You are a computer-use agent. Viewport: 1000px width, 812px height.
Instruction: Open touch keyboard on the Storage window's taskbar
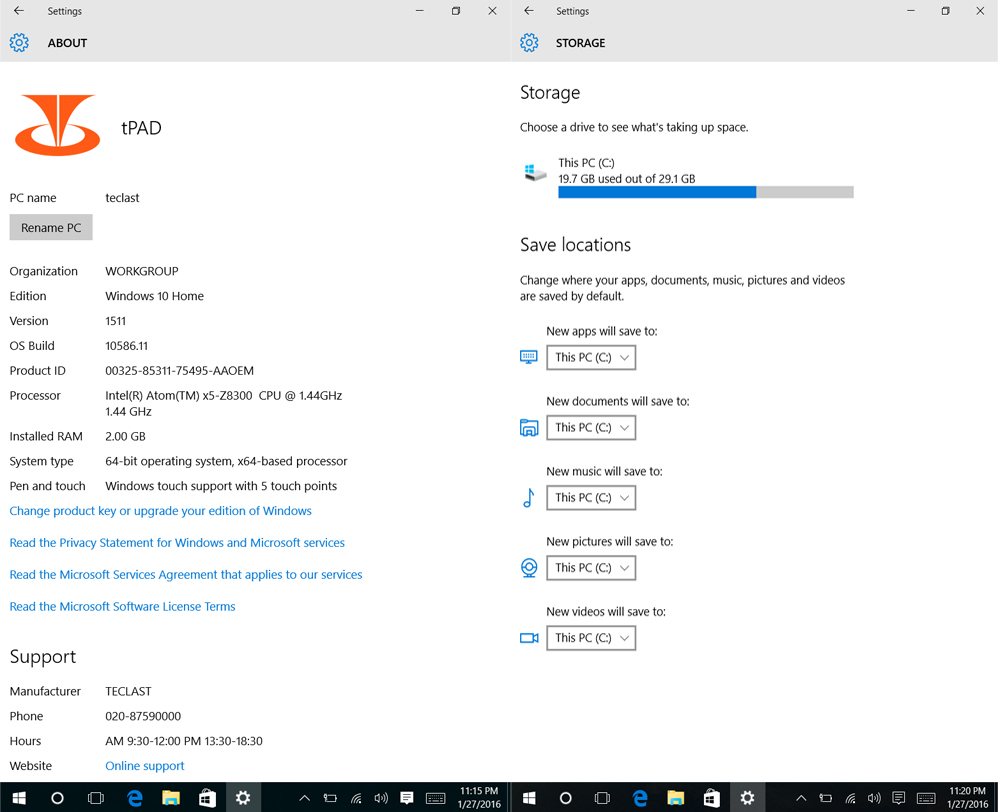926,798
